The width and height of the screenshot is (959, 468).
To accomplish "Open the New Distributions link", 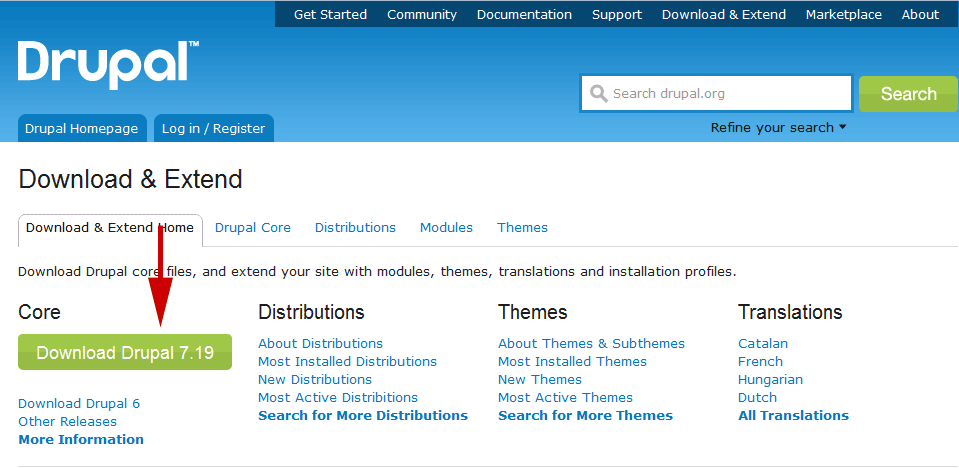I will (x=315, y=379).
